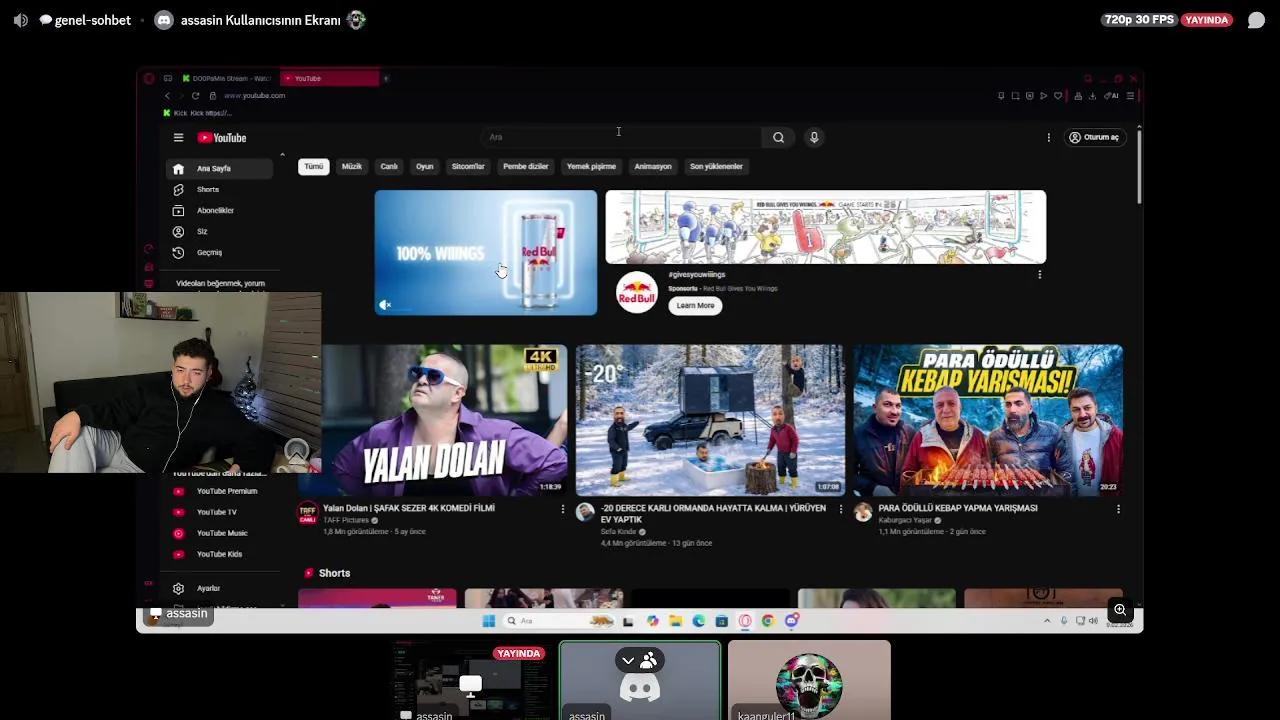This screenshot has width=1280, height=720.
Task: Open the Discord chat bubble icon top right
Action: (x=1256, y=20)
